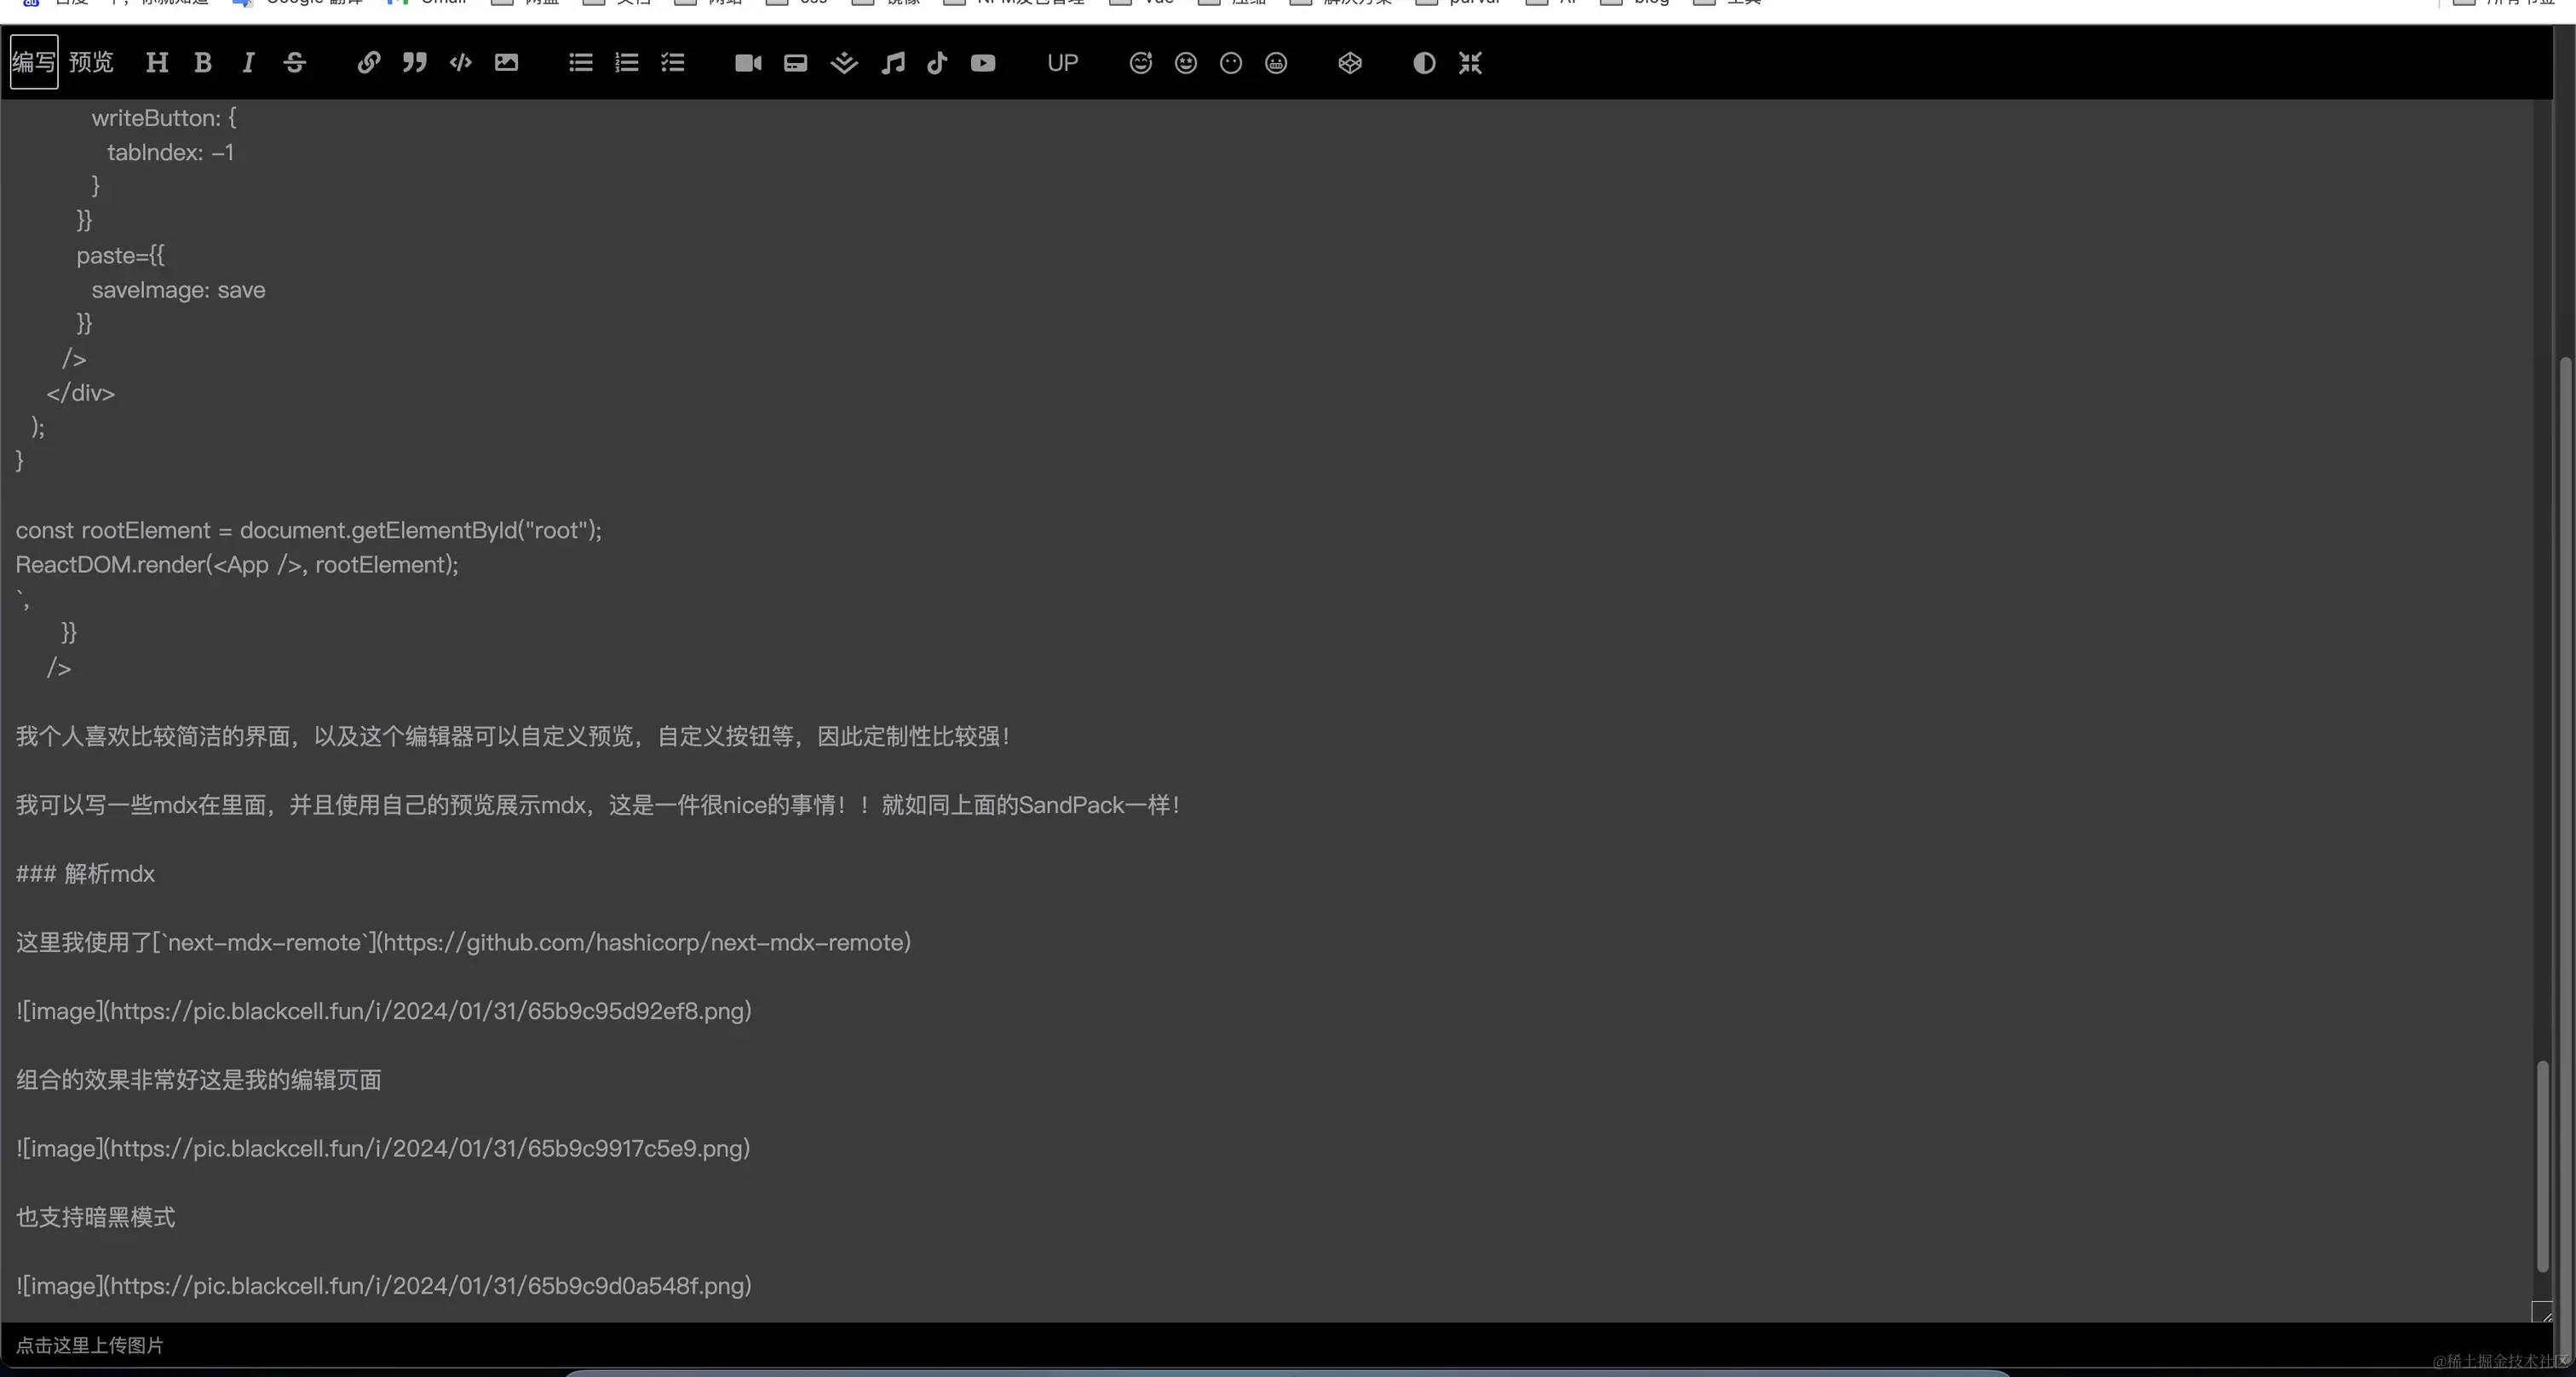Insert a video camera embed
2576x1377 pixels.
click(748, 63)
